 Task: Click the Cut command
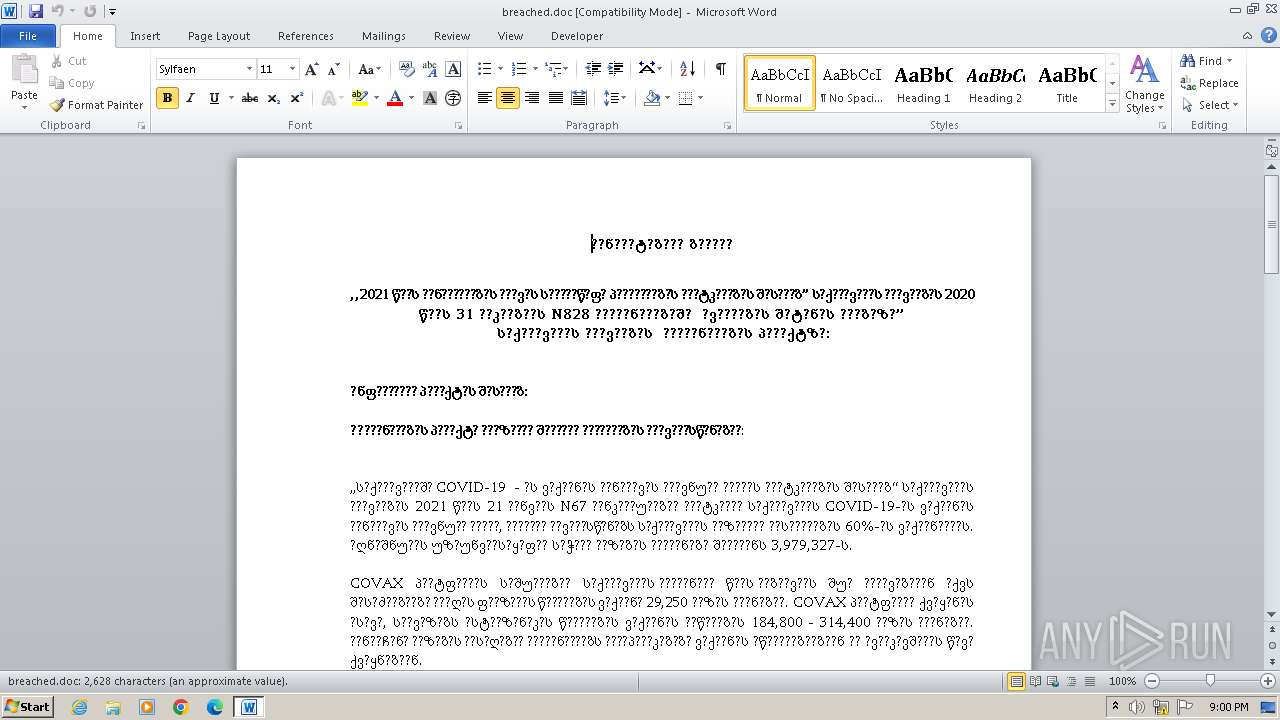point(68,61)
